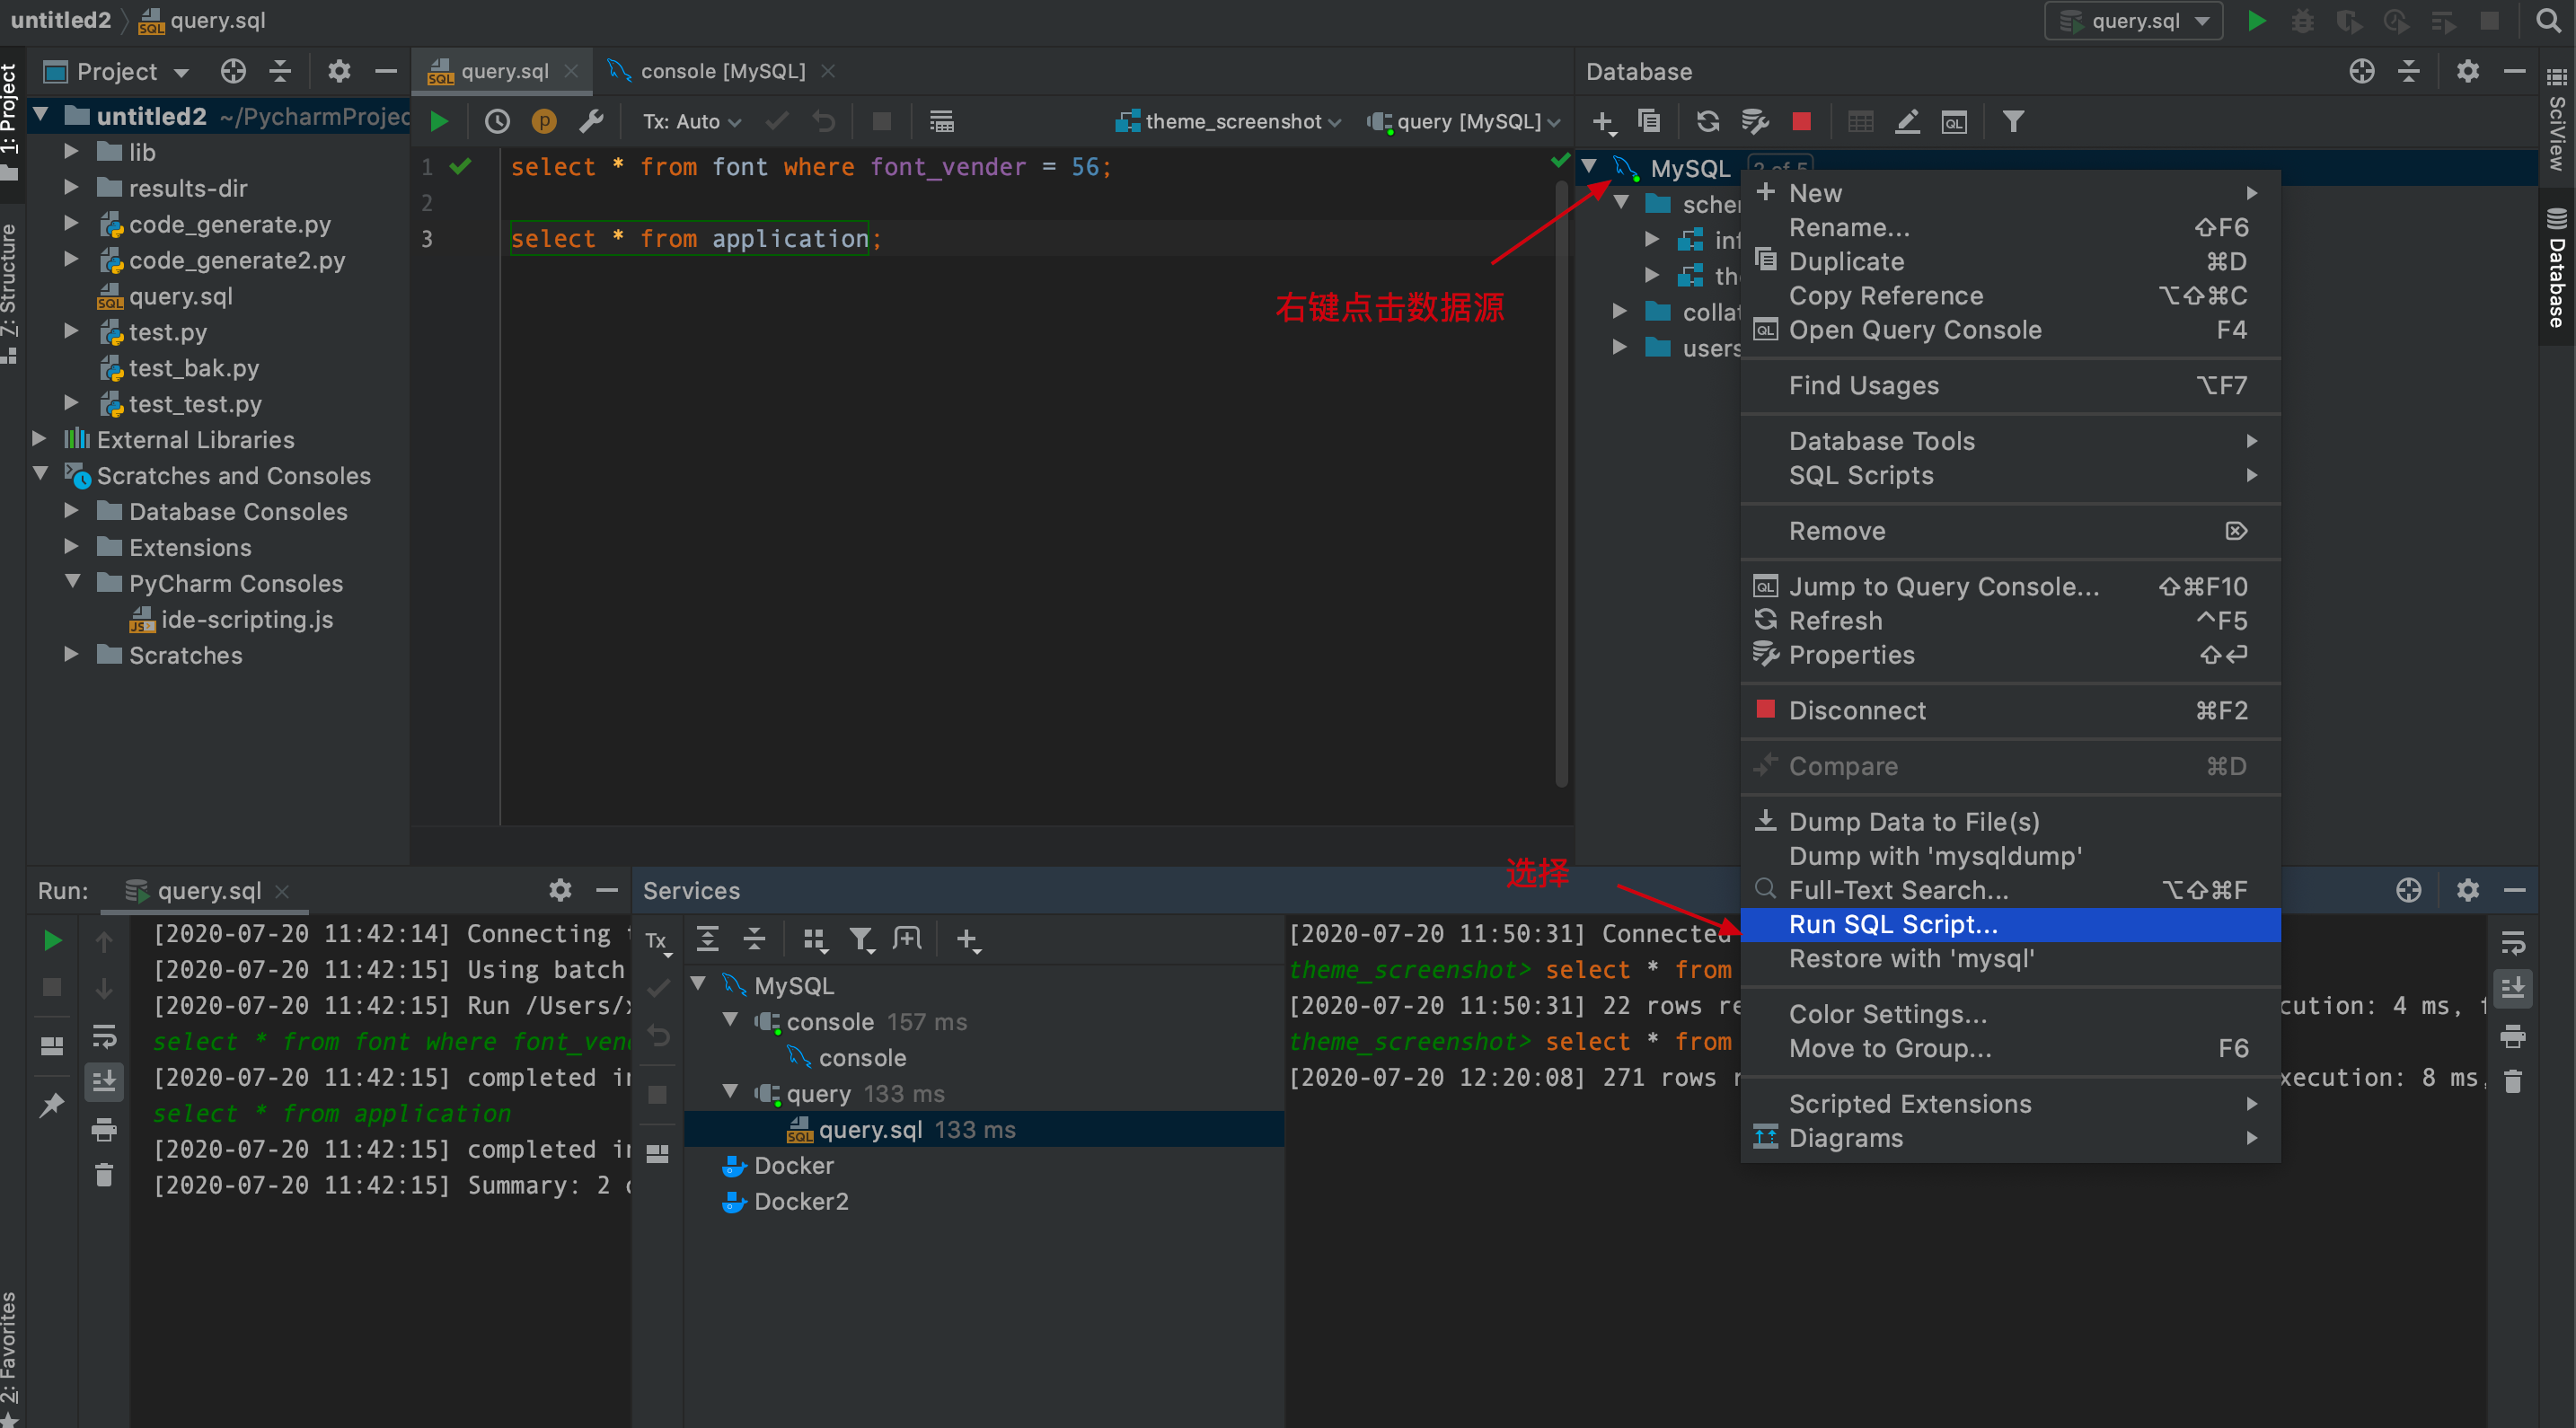Select Run SQL Script... menu item
Viewport: 2576px width, 1428px height.
[2010, 925]
